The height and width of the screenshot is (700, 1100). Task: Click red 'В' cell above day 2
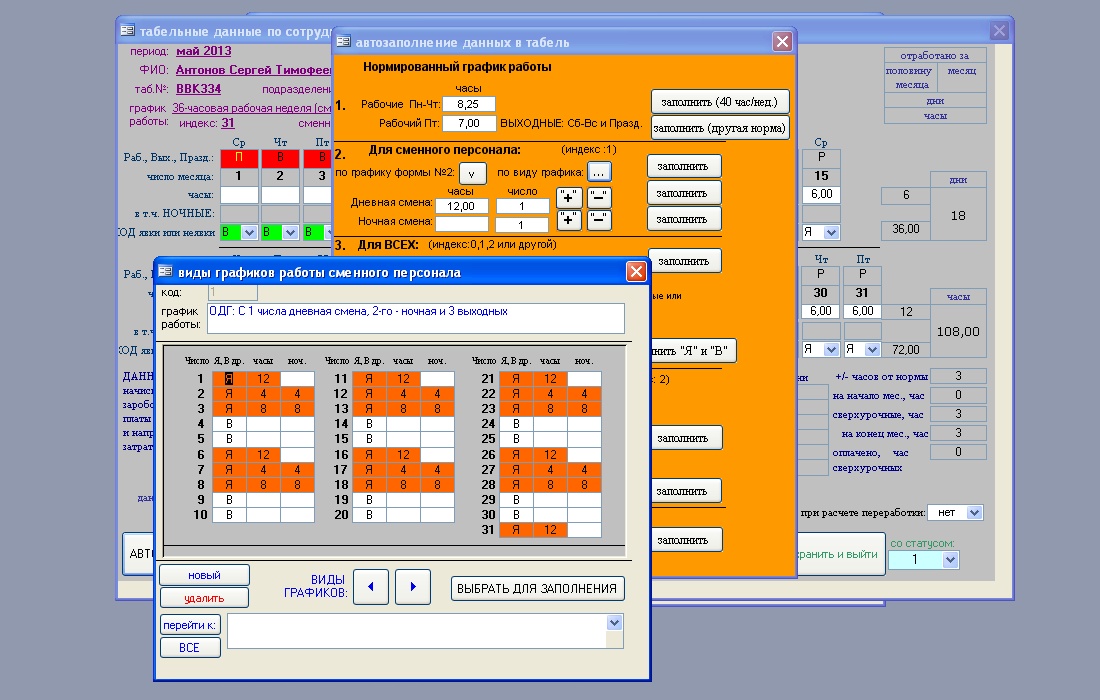[x=280, y=158]
